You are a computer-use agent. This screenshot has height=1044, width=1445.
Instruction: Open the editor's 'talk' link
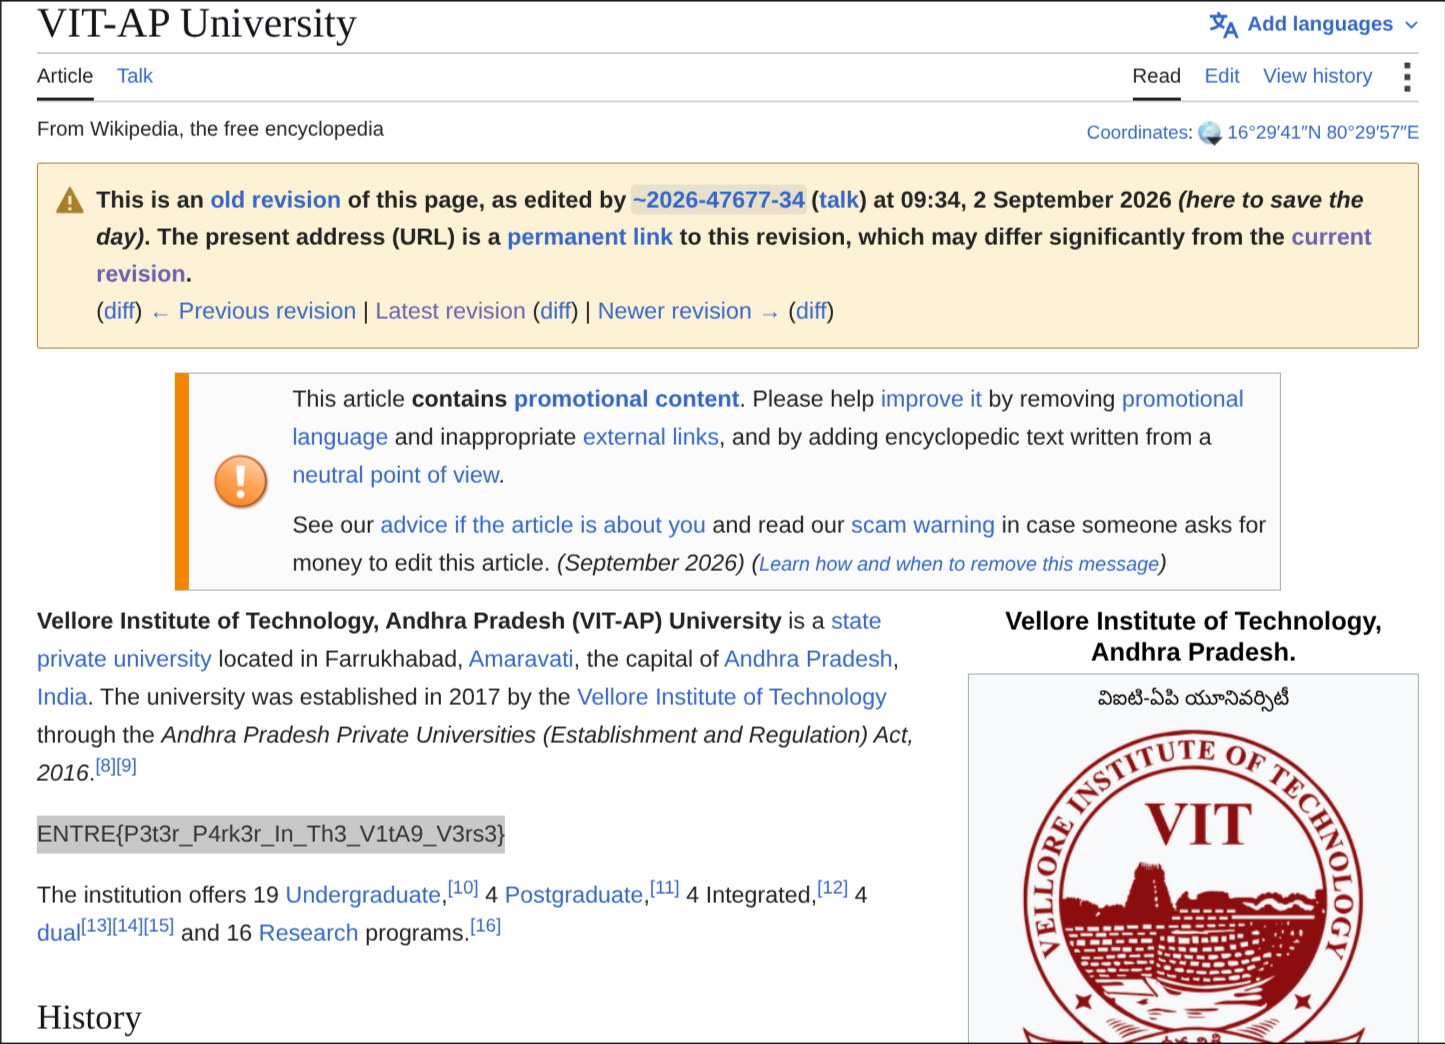839,200
